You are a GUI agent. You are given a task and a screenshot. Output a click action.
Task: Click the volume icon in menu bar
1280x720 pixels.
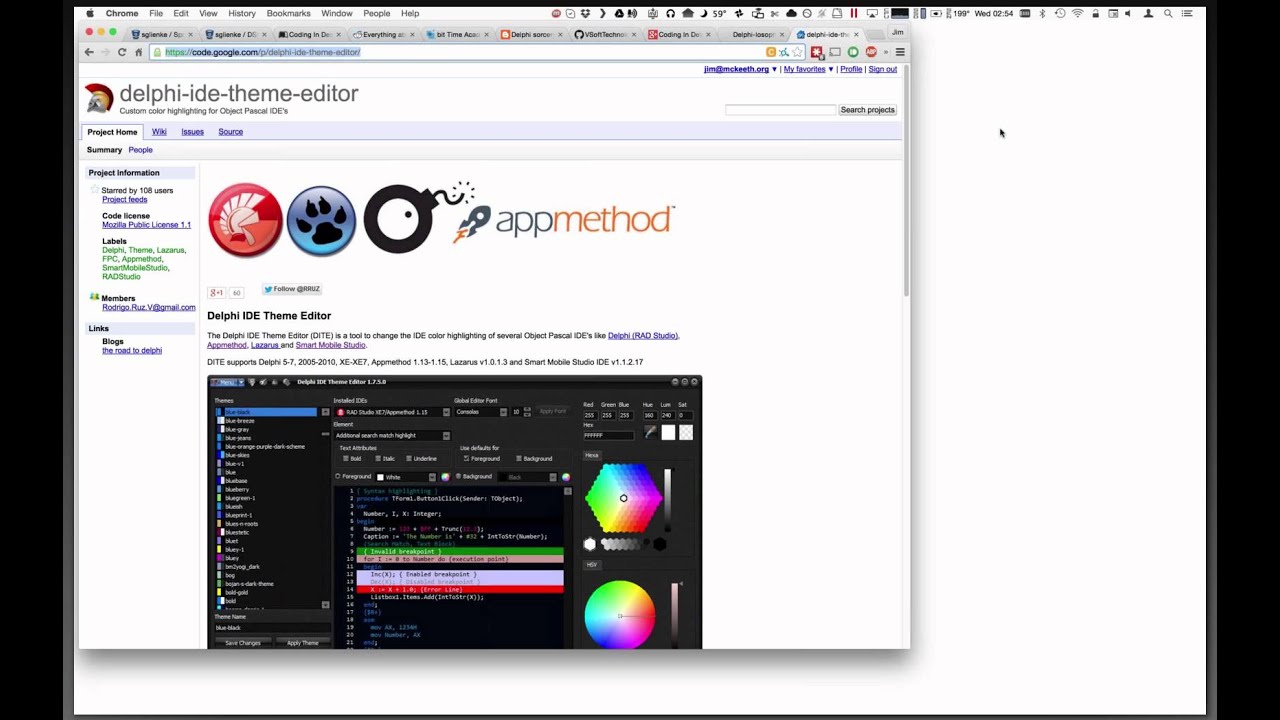pos(1128,13)
